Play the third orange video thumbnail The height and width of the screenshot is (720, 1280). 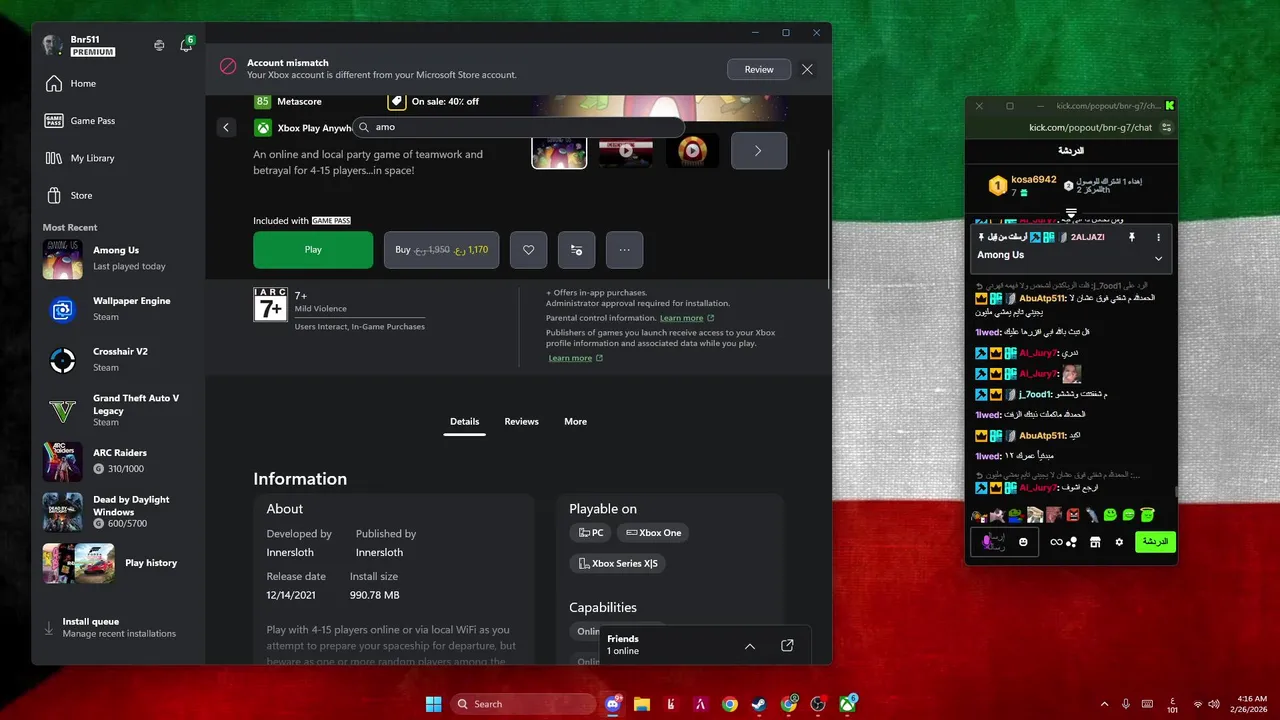pos(692,151)
